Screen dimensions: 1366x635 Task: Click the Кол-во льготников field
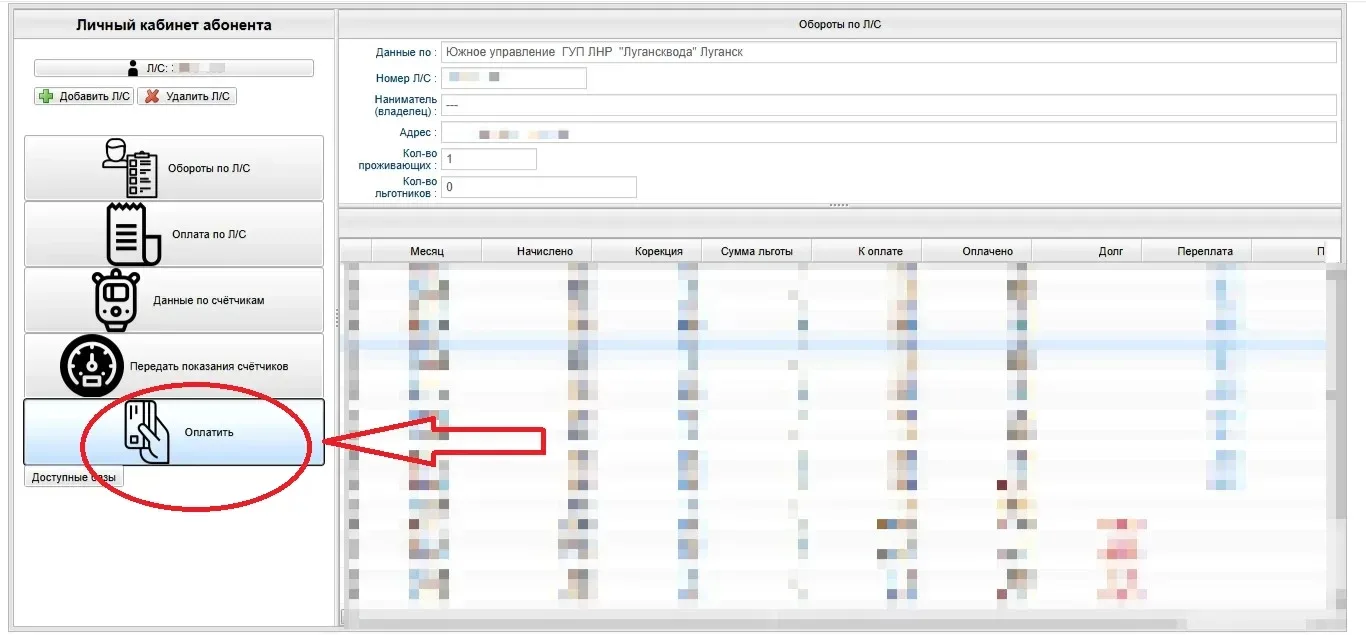tap(539, 187)
